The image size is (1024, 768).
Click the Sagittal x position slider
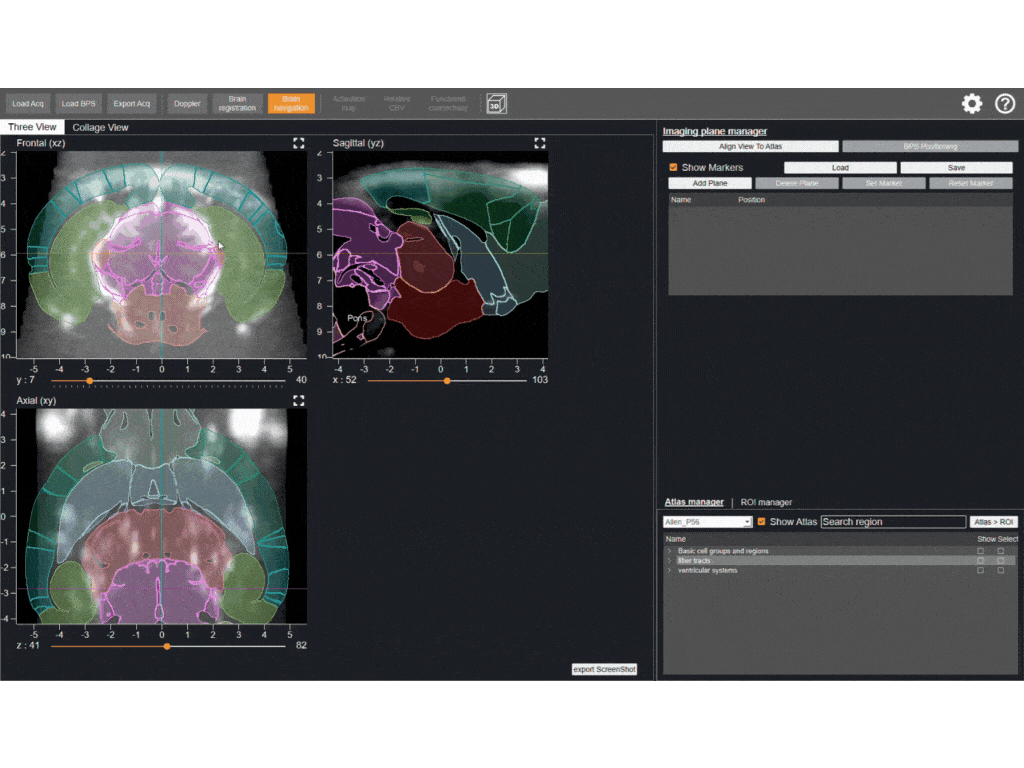pyautogui.click(x=447, y=380)
